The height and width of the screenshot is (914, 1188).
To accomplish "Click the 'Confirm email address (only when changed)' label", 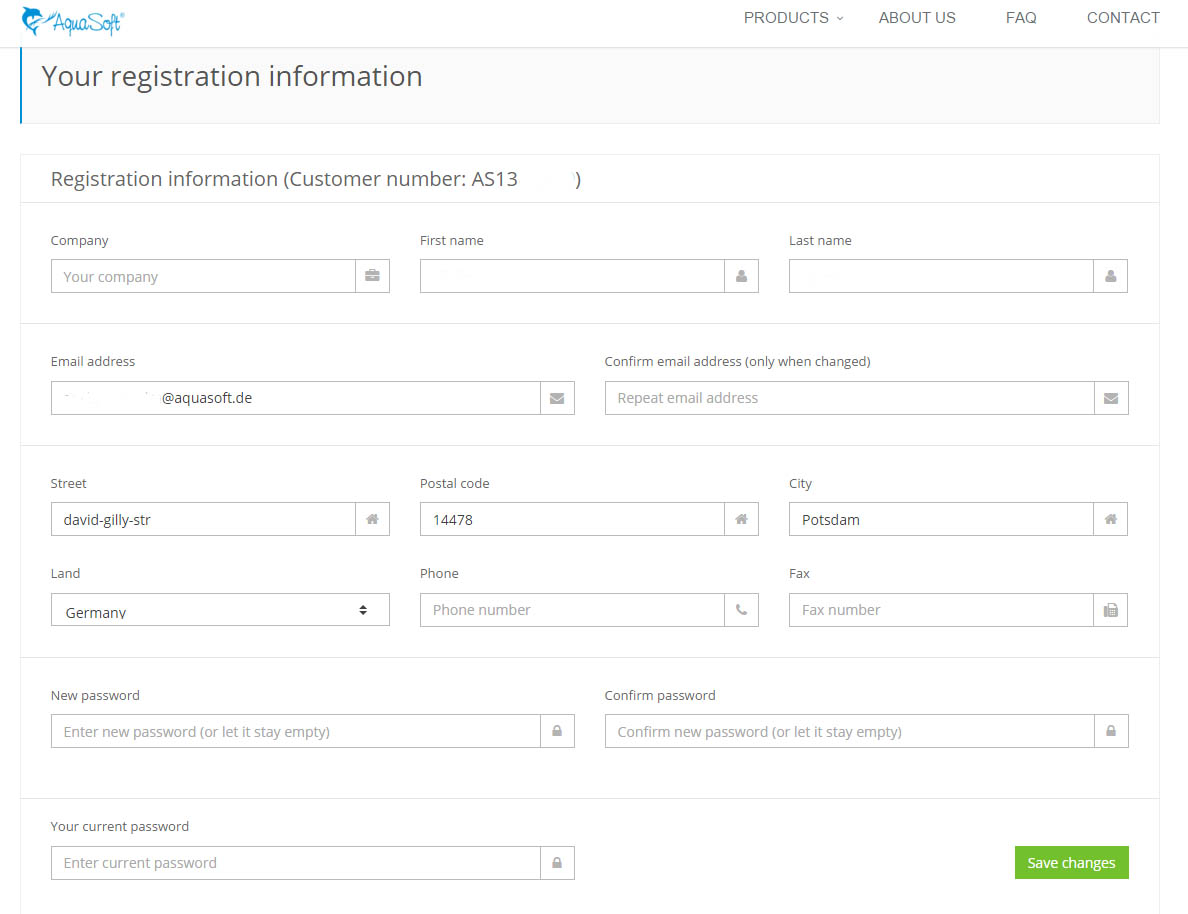I will tap(737, 362).
